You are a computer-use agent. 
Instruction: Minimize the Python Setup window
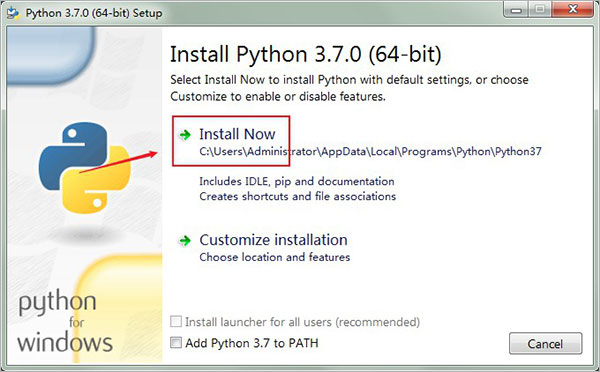(516, 9)
